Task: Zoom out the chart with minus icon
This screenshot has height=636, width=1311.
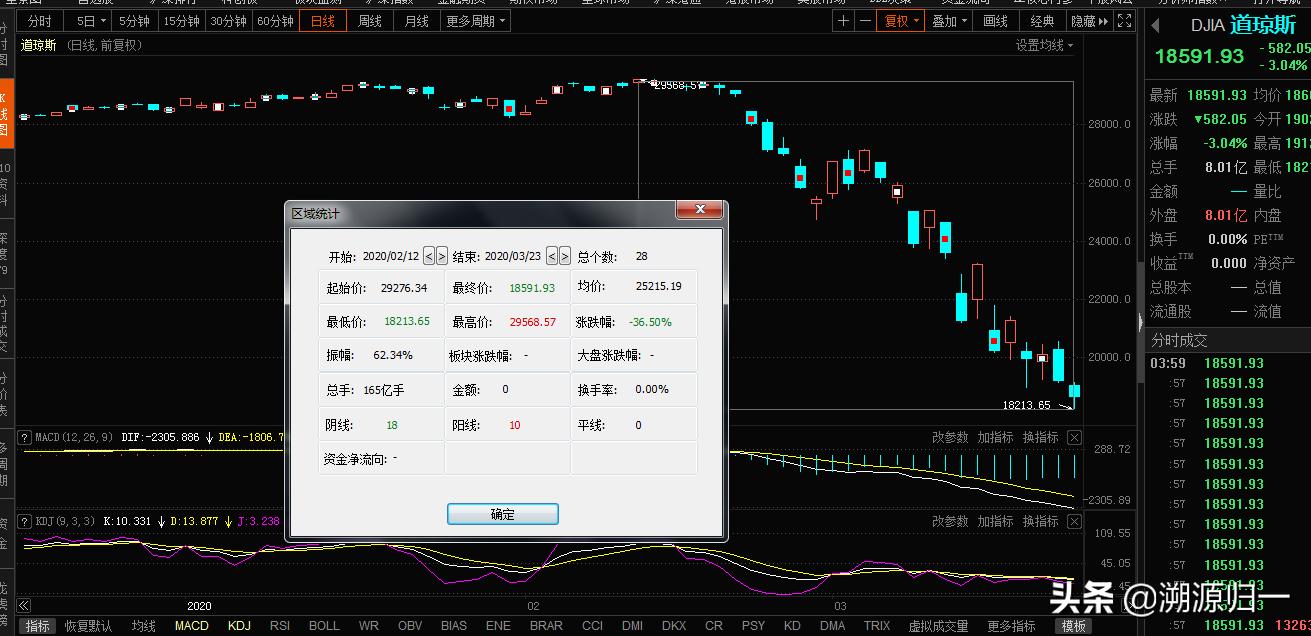Action: pyautogui.click(x=864, y=21)
